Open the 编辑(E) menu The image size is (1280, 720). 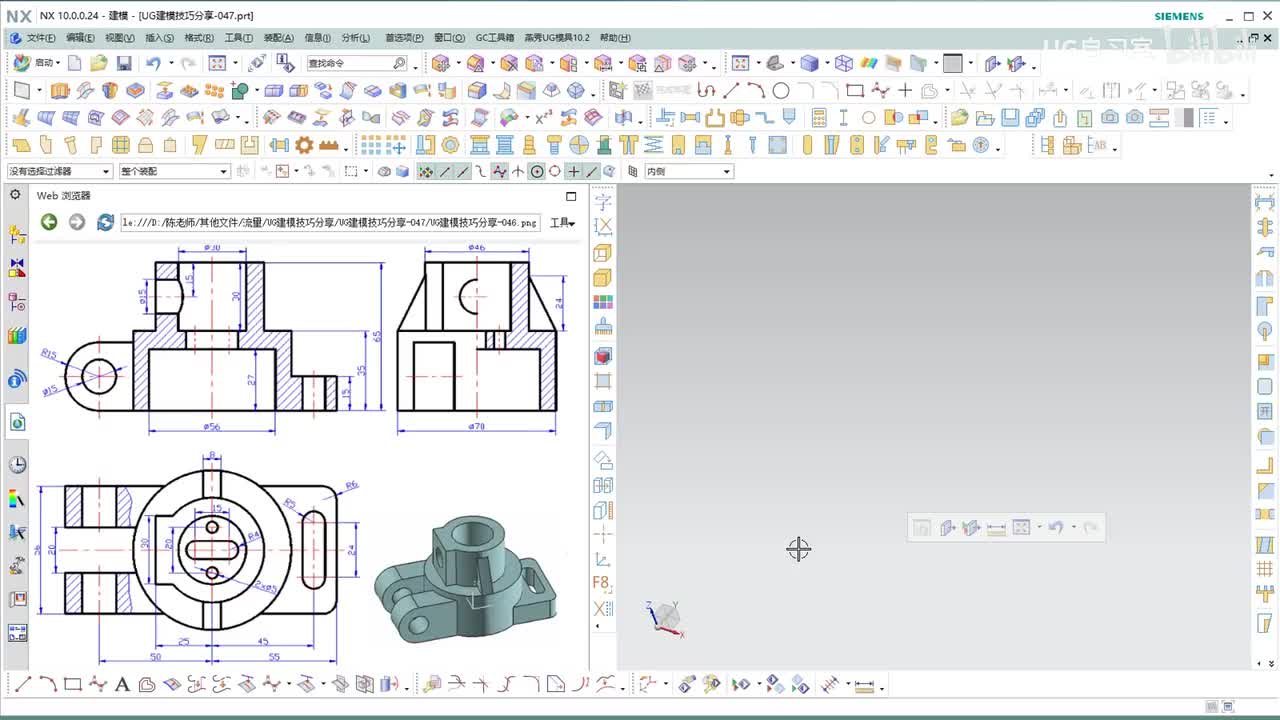[x=80, y=38]
